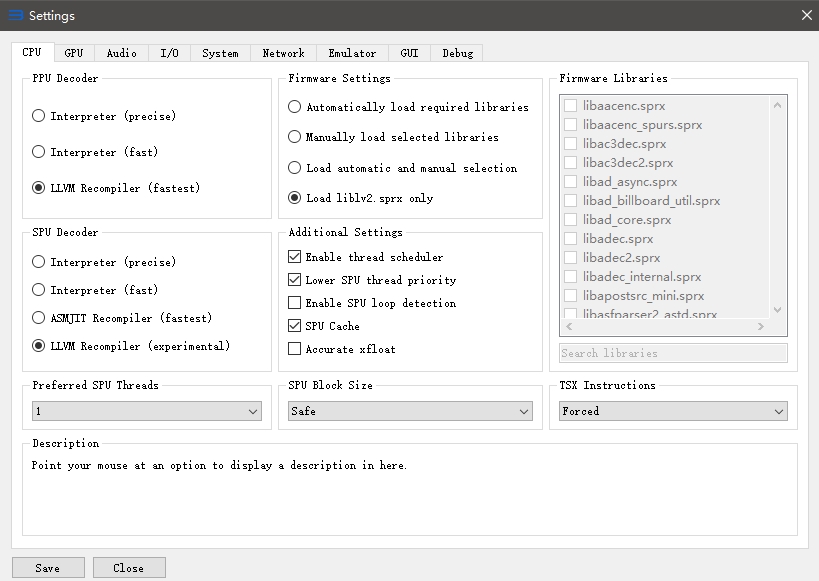This screenshot has height=581, width=819.
Task: Open the TSX Instructions dropdown
Action: [673, 411]
